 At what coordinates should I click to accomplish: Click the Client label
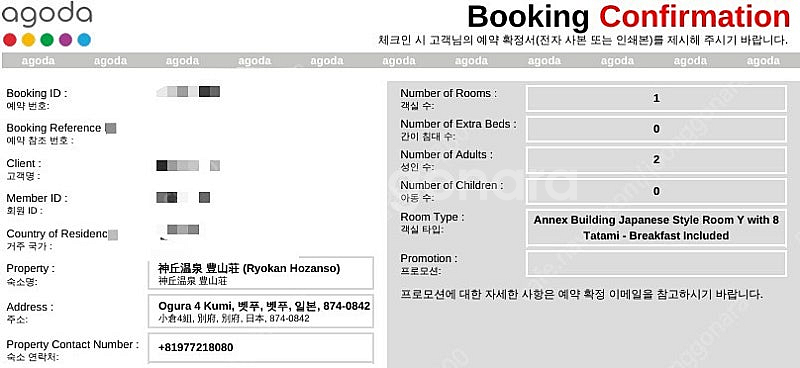pos(23,163)
